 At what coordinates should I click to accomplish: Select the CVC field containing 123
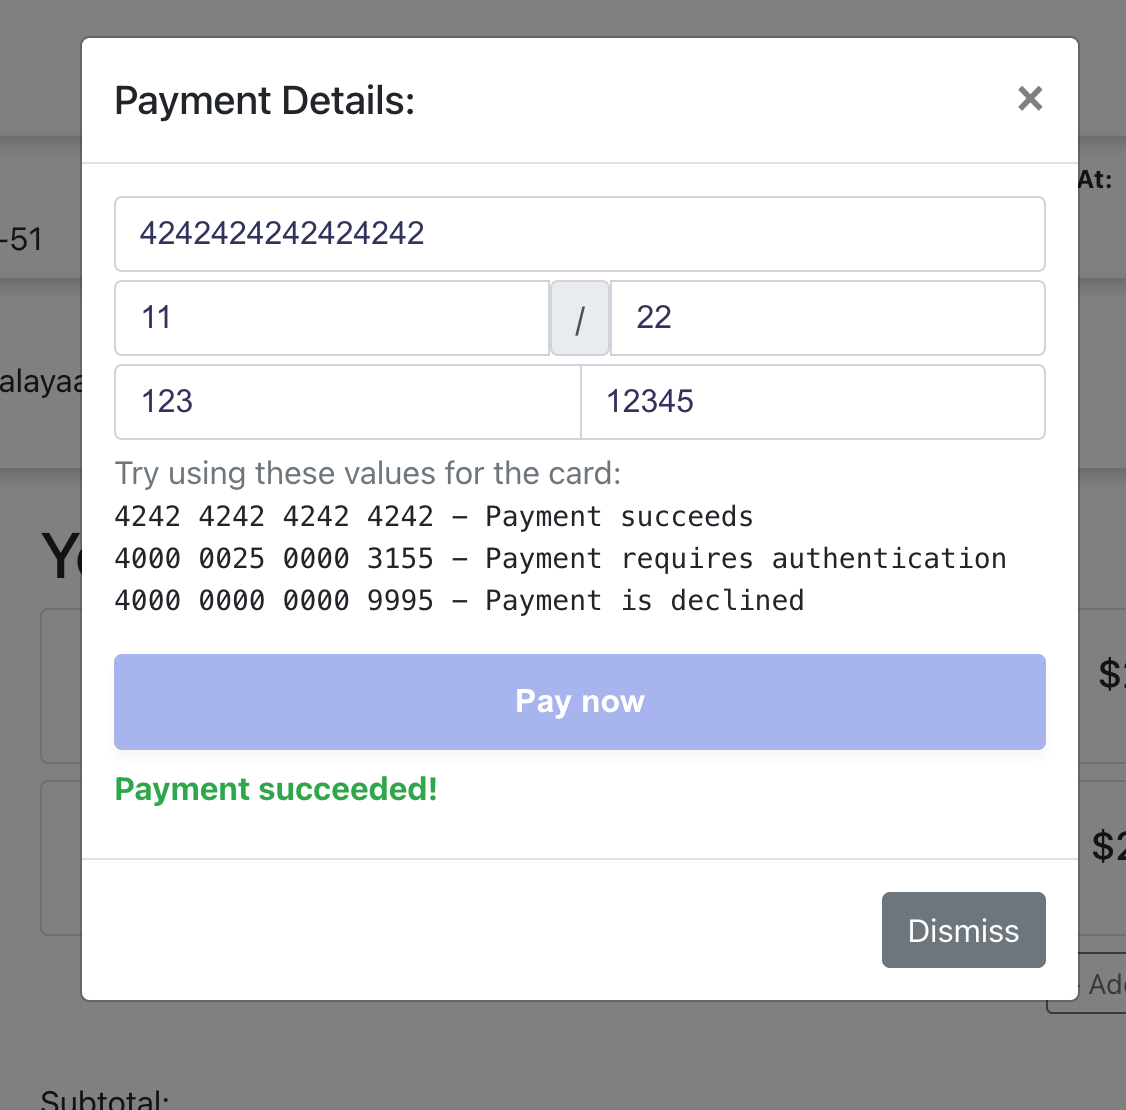click(x=347, y=402)
